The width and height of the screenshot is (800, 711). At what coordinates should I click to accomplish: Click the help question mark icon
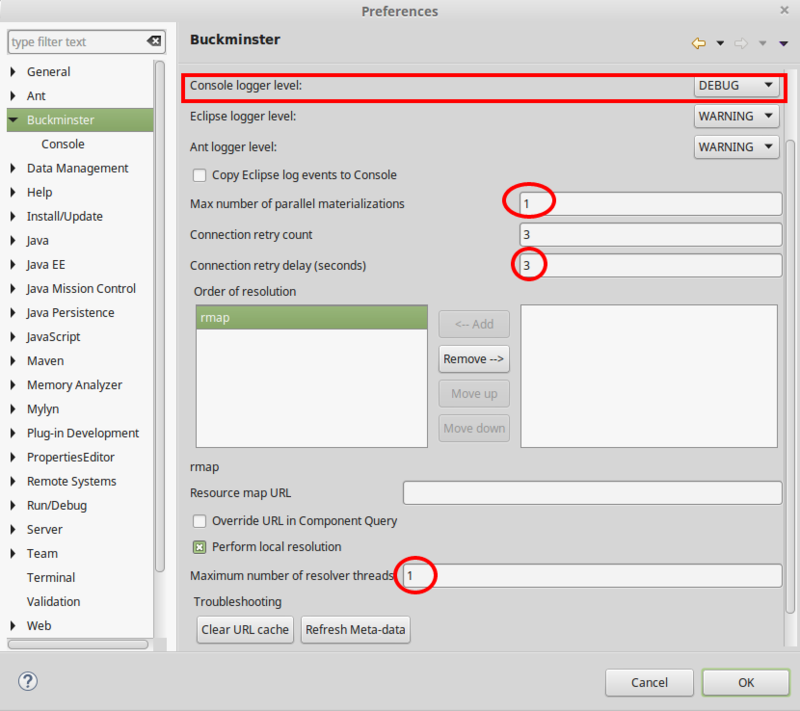[x=27, y=681]
